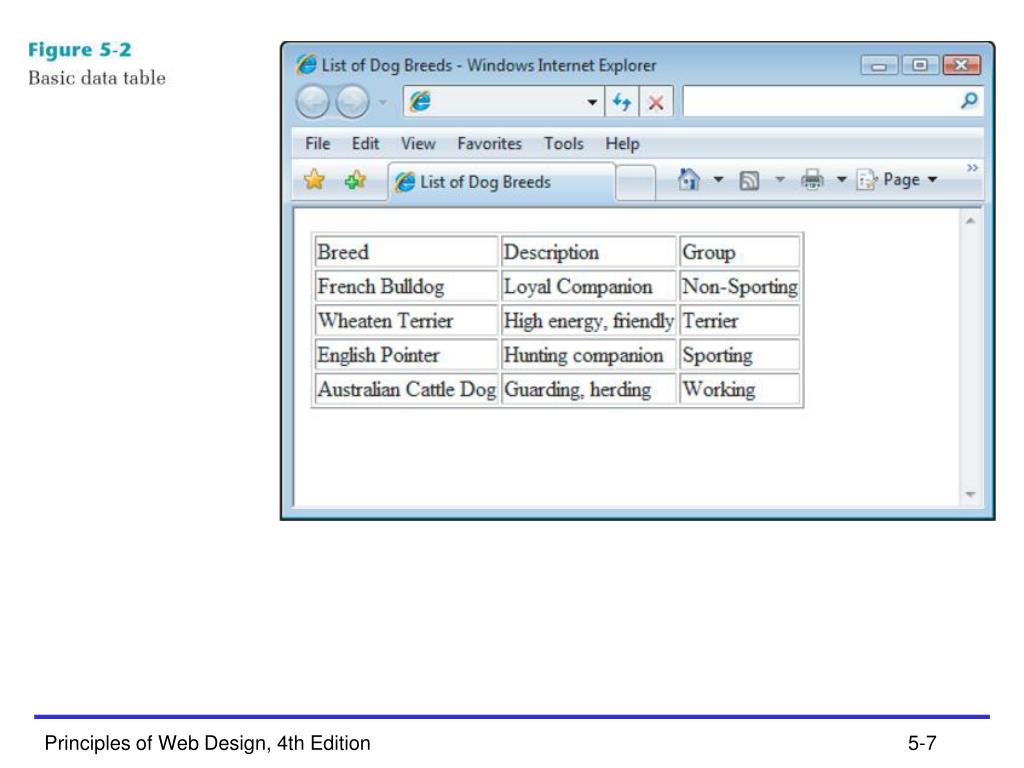Click the red Stop loading icon
The height and width of the screenshot is (768, 1024).
point(656,102)
